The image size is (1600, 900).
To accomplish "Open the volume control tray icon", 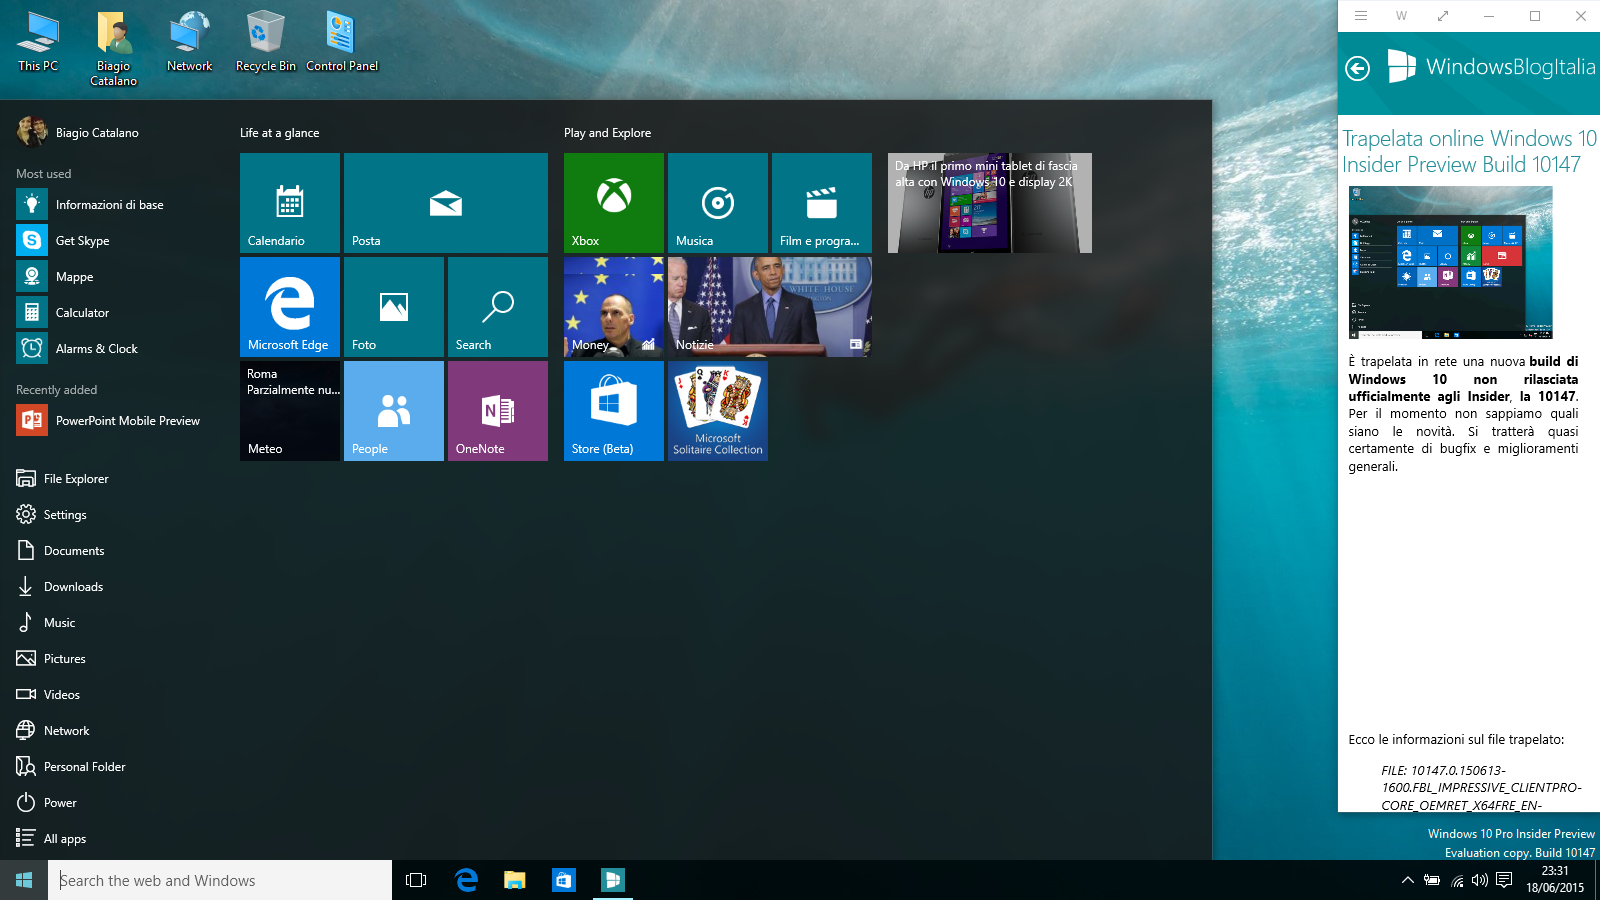I will [x=1480, y=880].
